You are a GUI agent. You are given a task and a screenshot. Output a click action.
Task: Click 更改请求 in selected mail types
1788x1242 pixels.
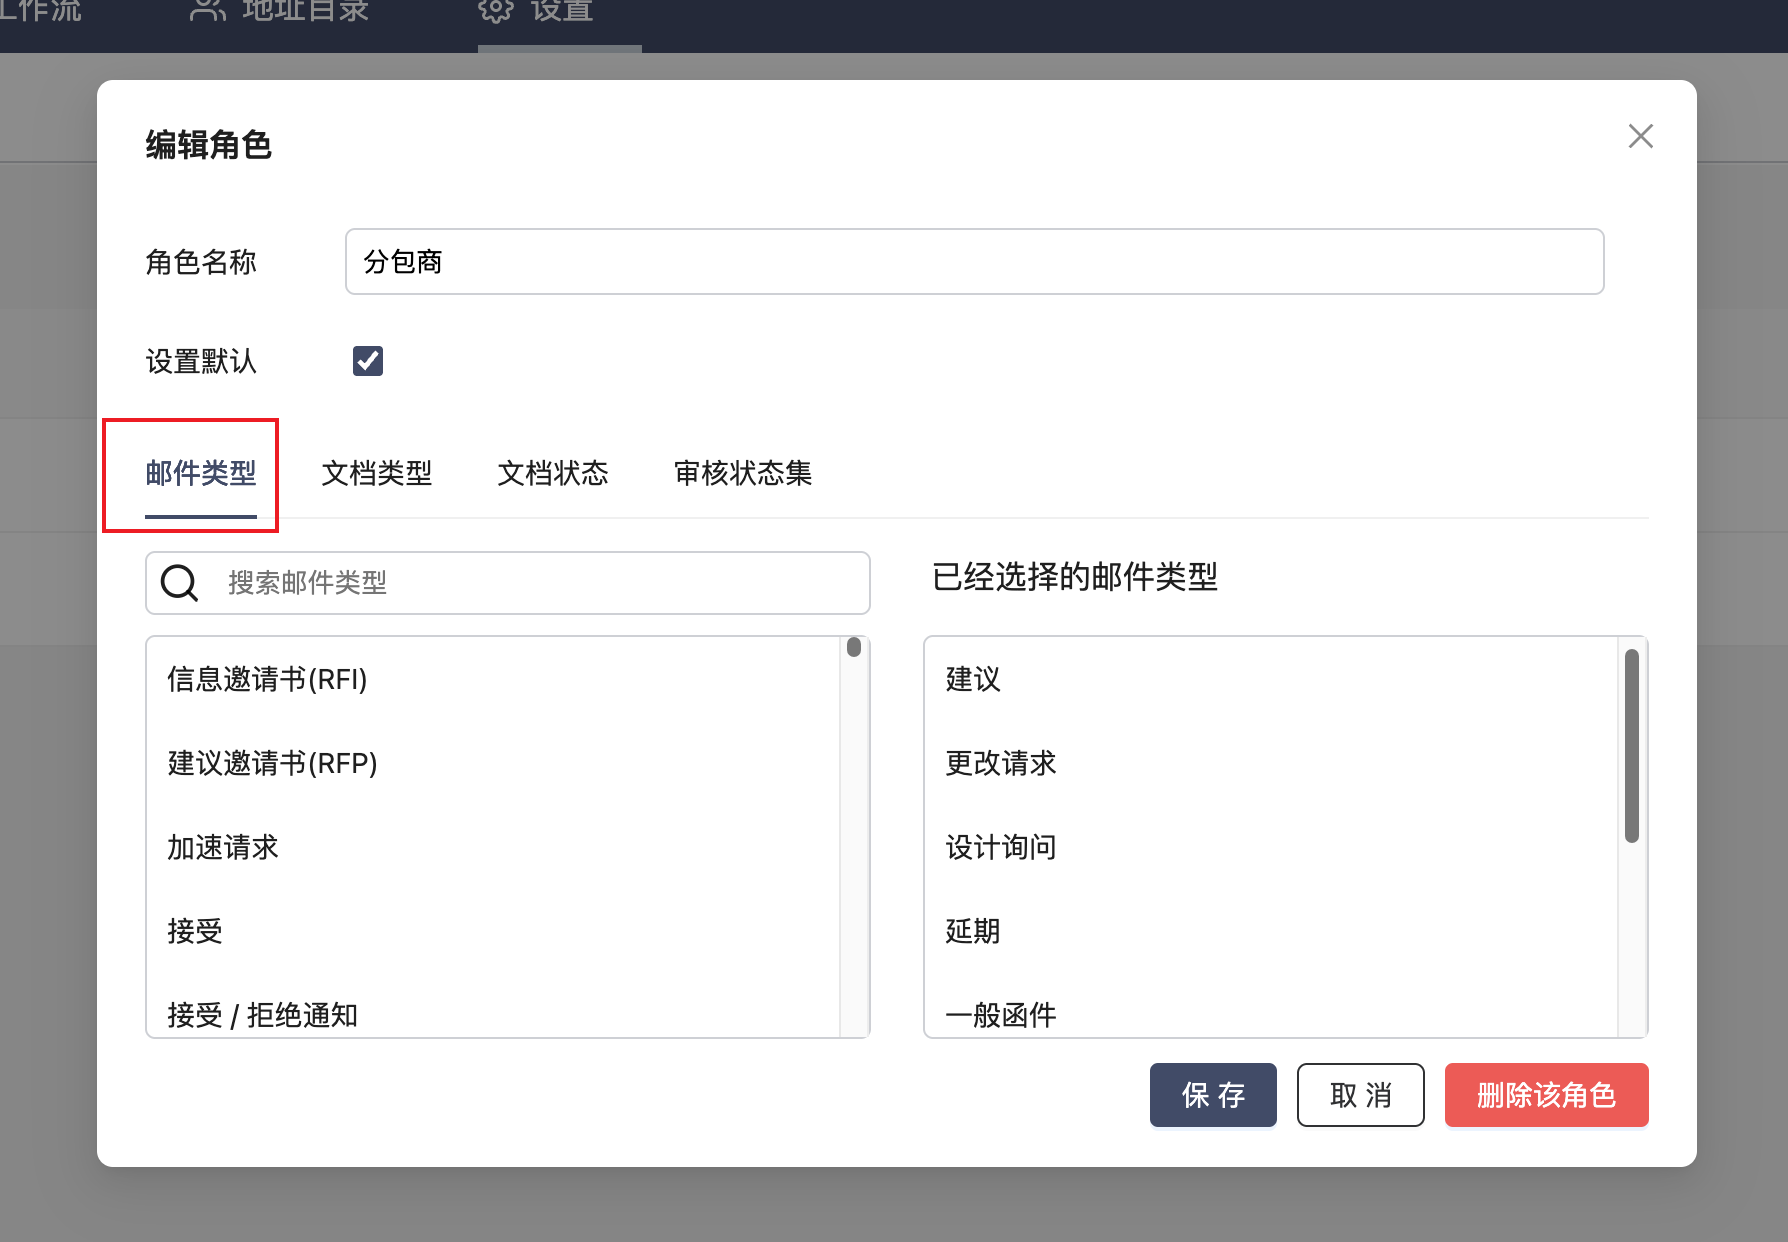pos(1001,764)
